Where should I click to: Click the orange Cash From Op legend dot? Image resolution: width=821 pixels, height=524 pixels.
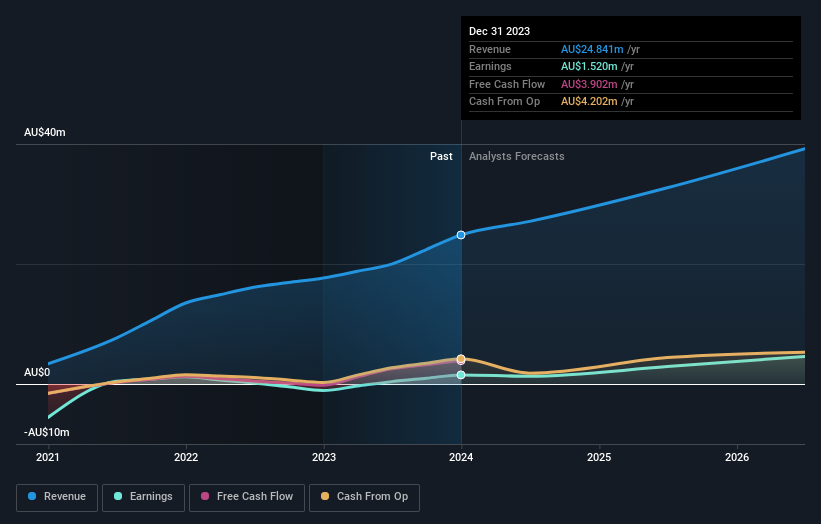pos(325,496)
